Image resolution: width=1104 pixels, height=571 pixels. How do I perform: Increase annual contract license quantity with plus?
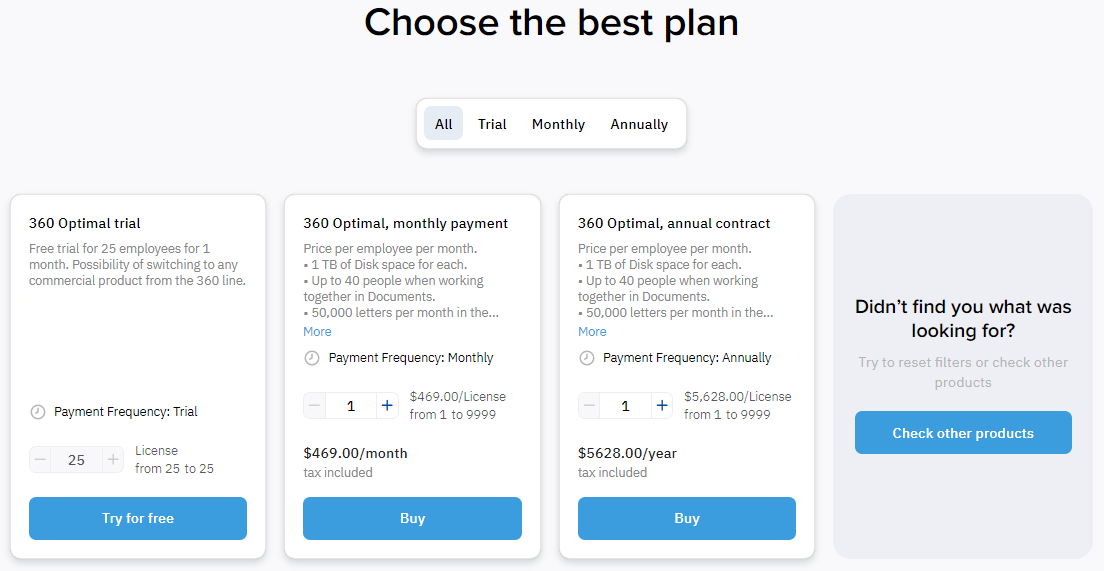pos(662,406)
